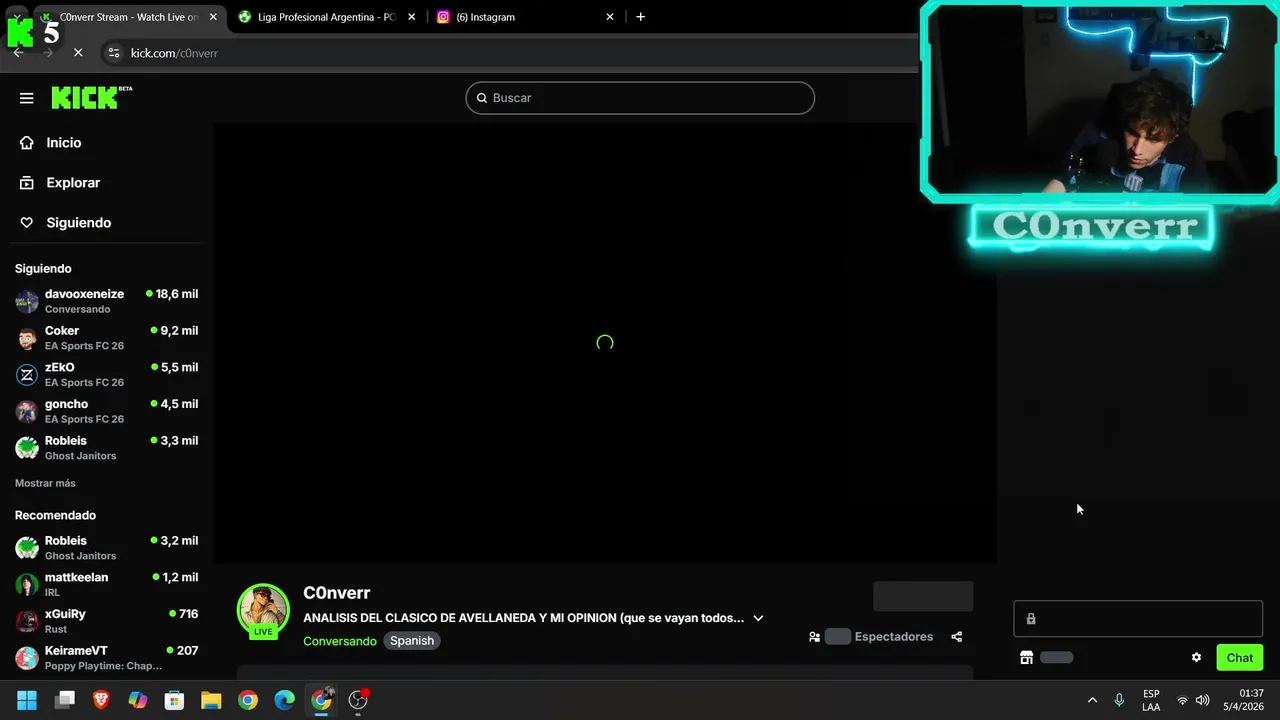Switch to Liga Profesional Argentina tab
The height and width of the screenshot is (720, 1280).
pyautogui.click(x=326, y=17)
